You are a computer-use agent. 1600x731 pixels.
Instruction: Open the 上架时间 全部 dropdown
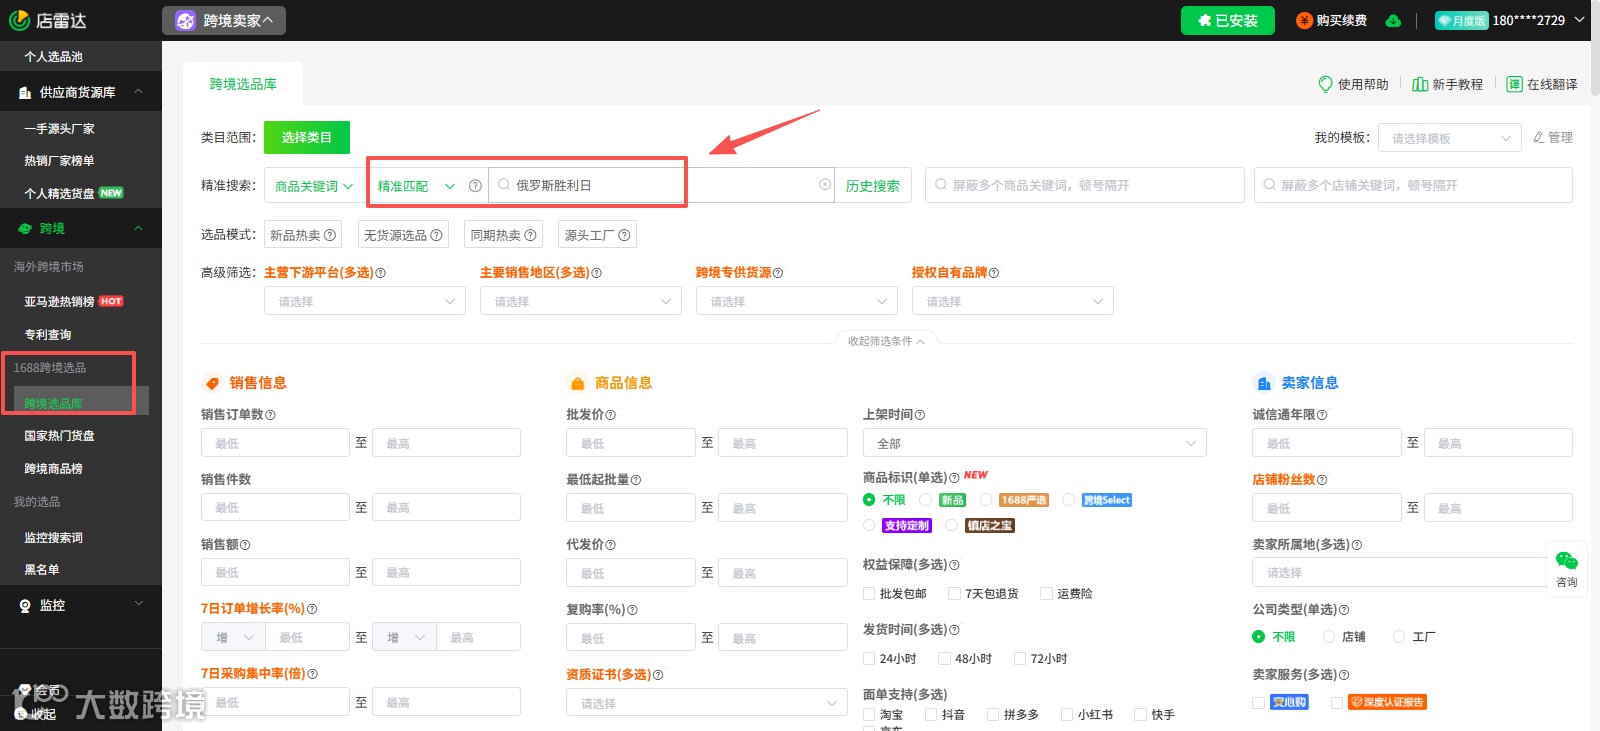(x=1035, y=443)
